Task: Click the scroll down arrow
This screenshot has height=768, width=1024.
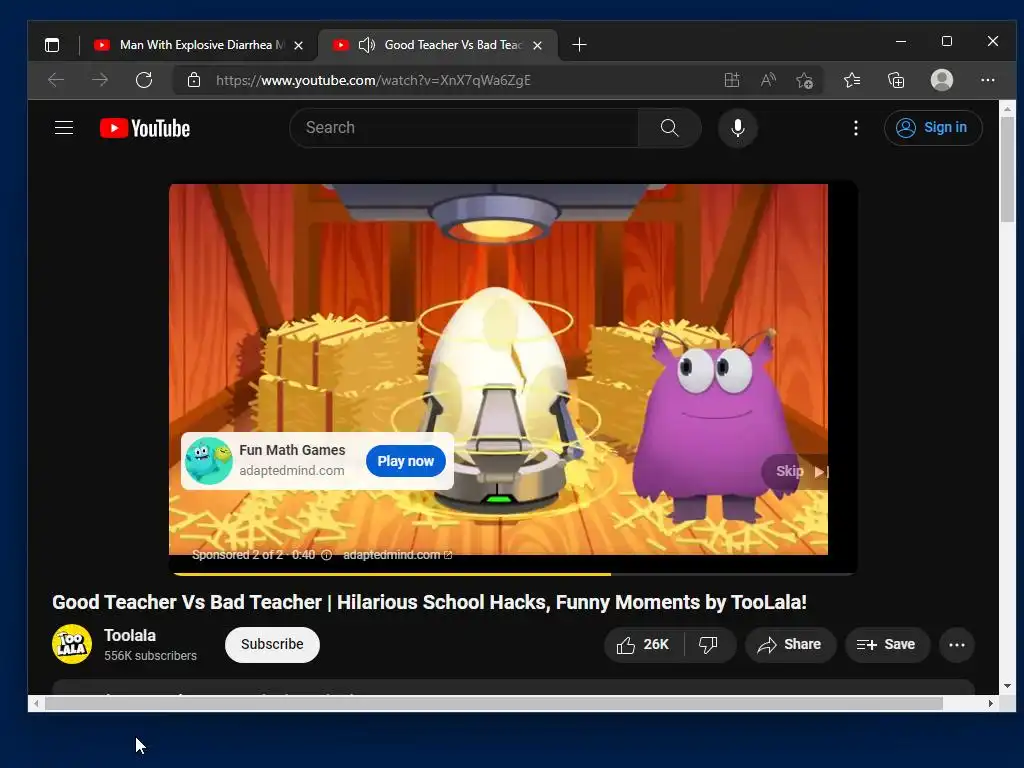Action: (x=1007, y=686)
